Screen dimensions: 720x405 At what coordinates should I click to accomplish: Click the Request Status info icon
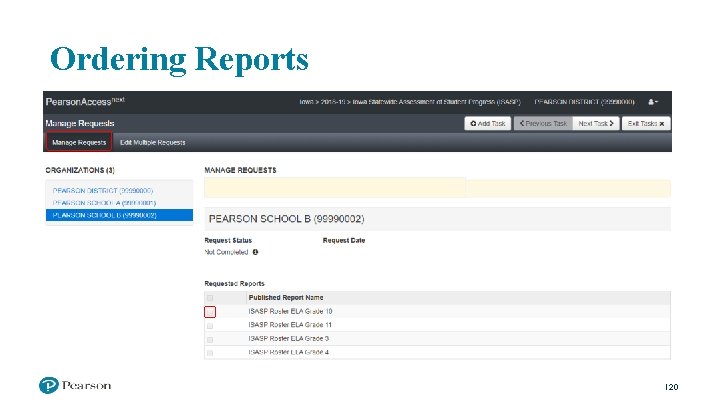coord(255,252)
